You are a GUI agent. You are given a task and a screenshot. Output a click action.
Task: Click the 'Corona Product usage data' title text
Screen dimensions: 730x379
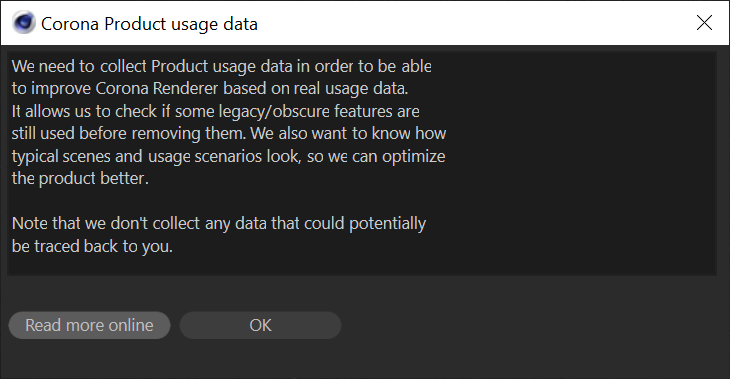point(149,24)
